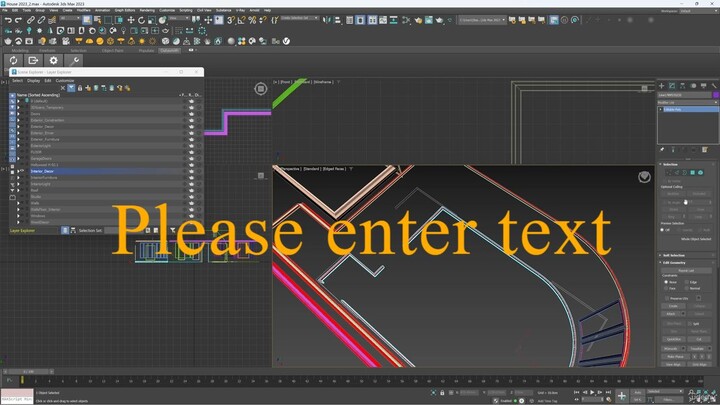
Task: Click Pin Stack icon under modifier stack
Action: pos(662,150)
